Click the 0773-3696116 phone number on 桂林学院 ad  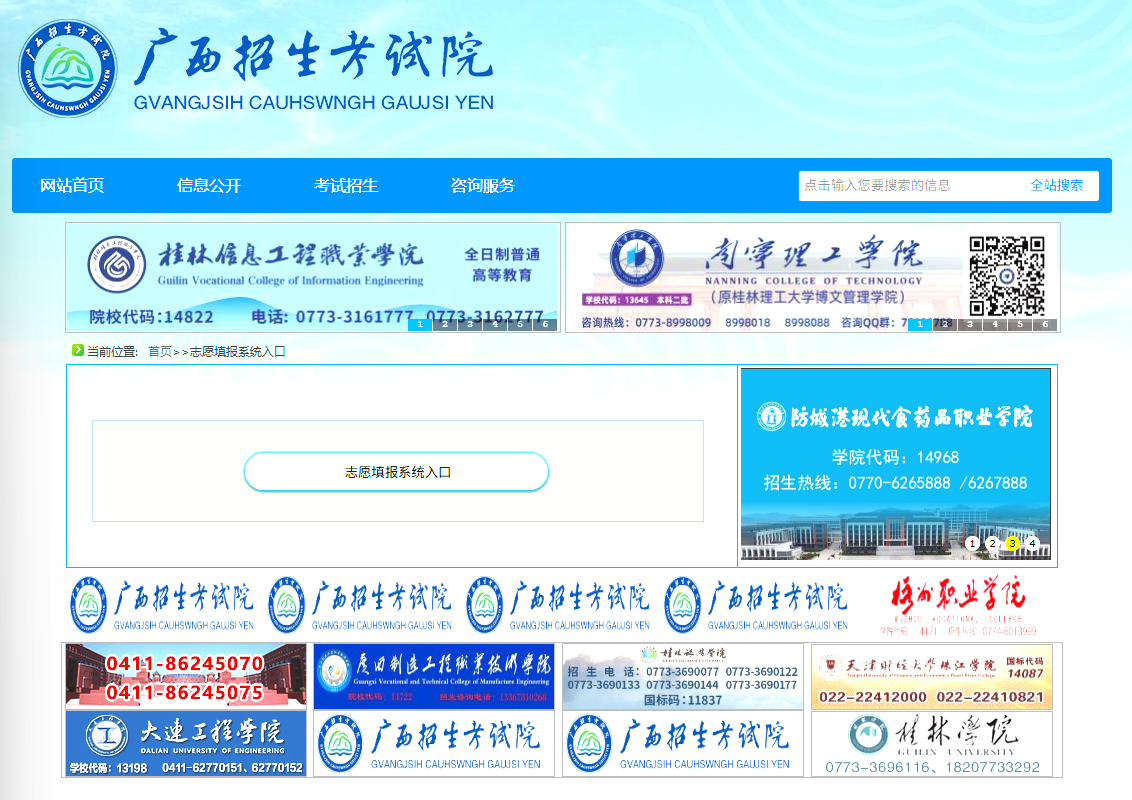point(877,767)
